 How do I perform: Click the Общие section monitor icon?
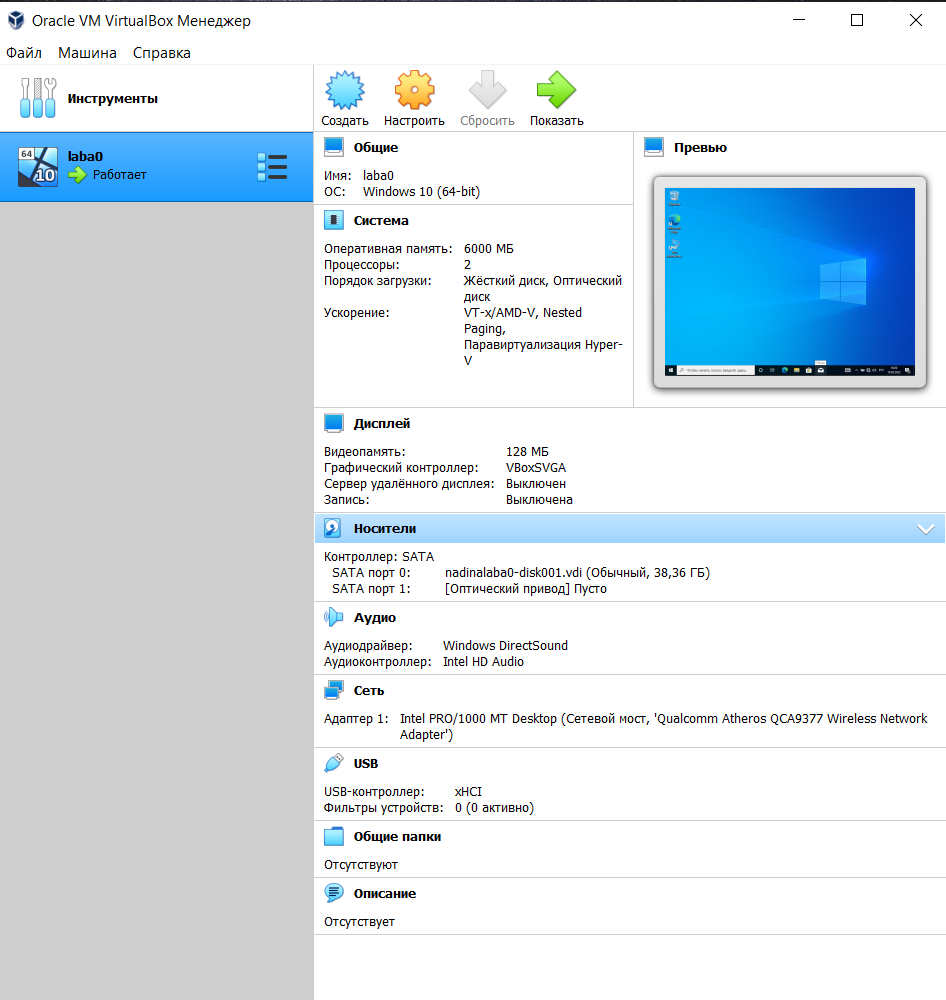pyautogui.click(x=334, y=147)
